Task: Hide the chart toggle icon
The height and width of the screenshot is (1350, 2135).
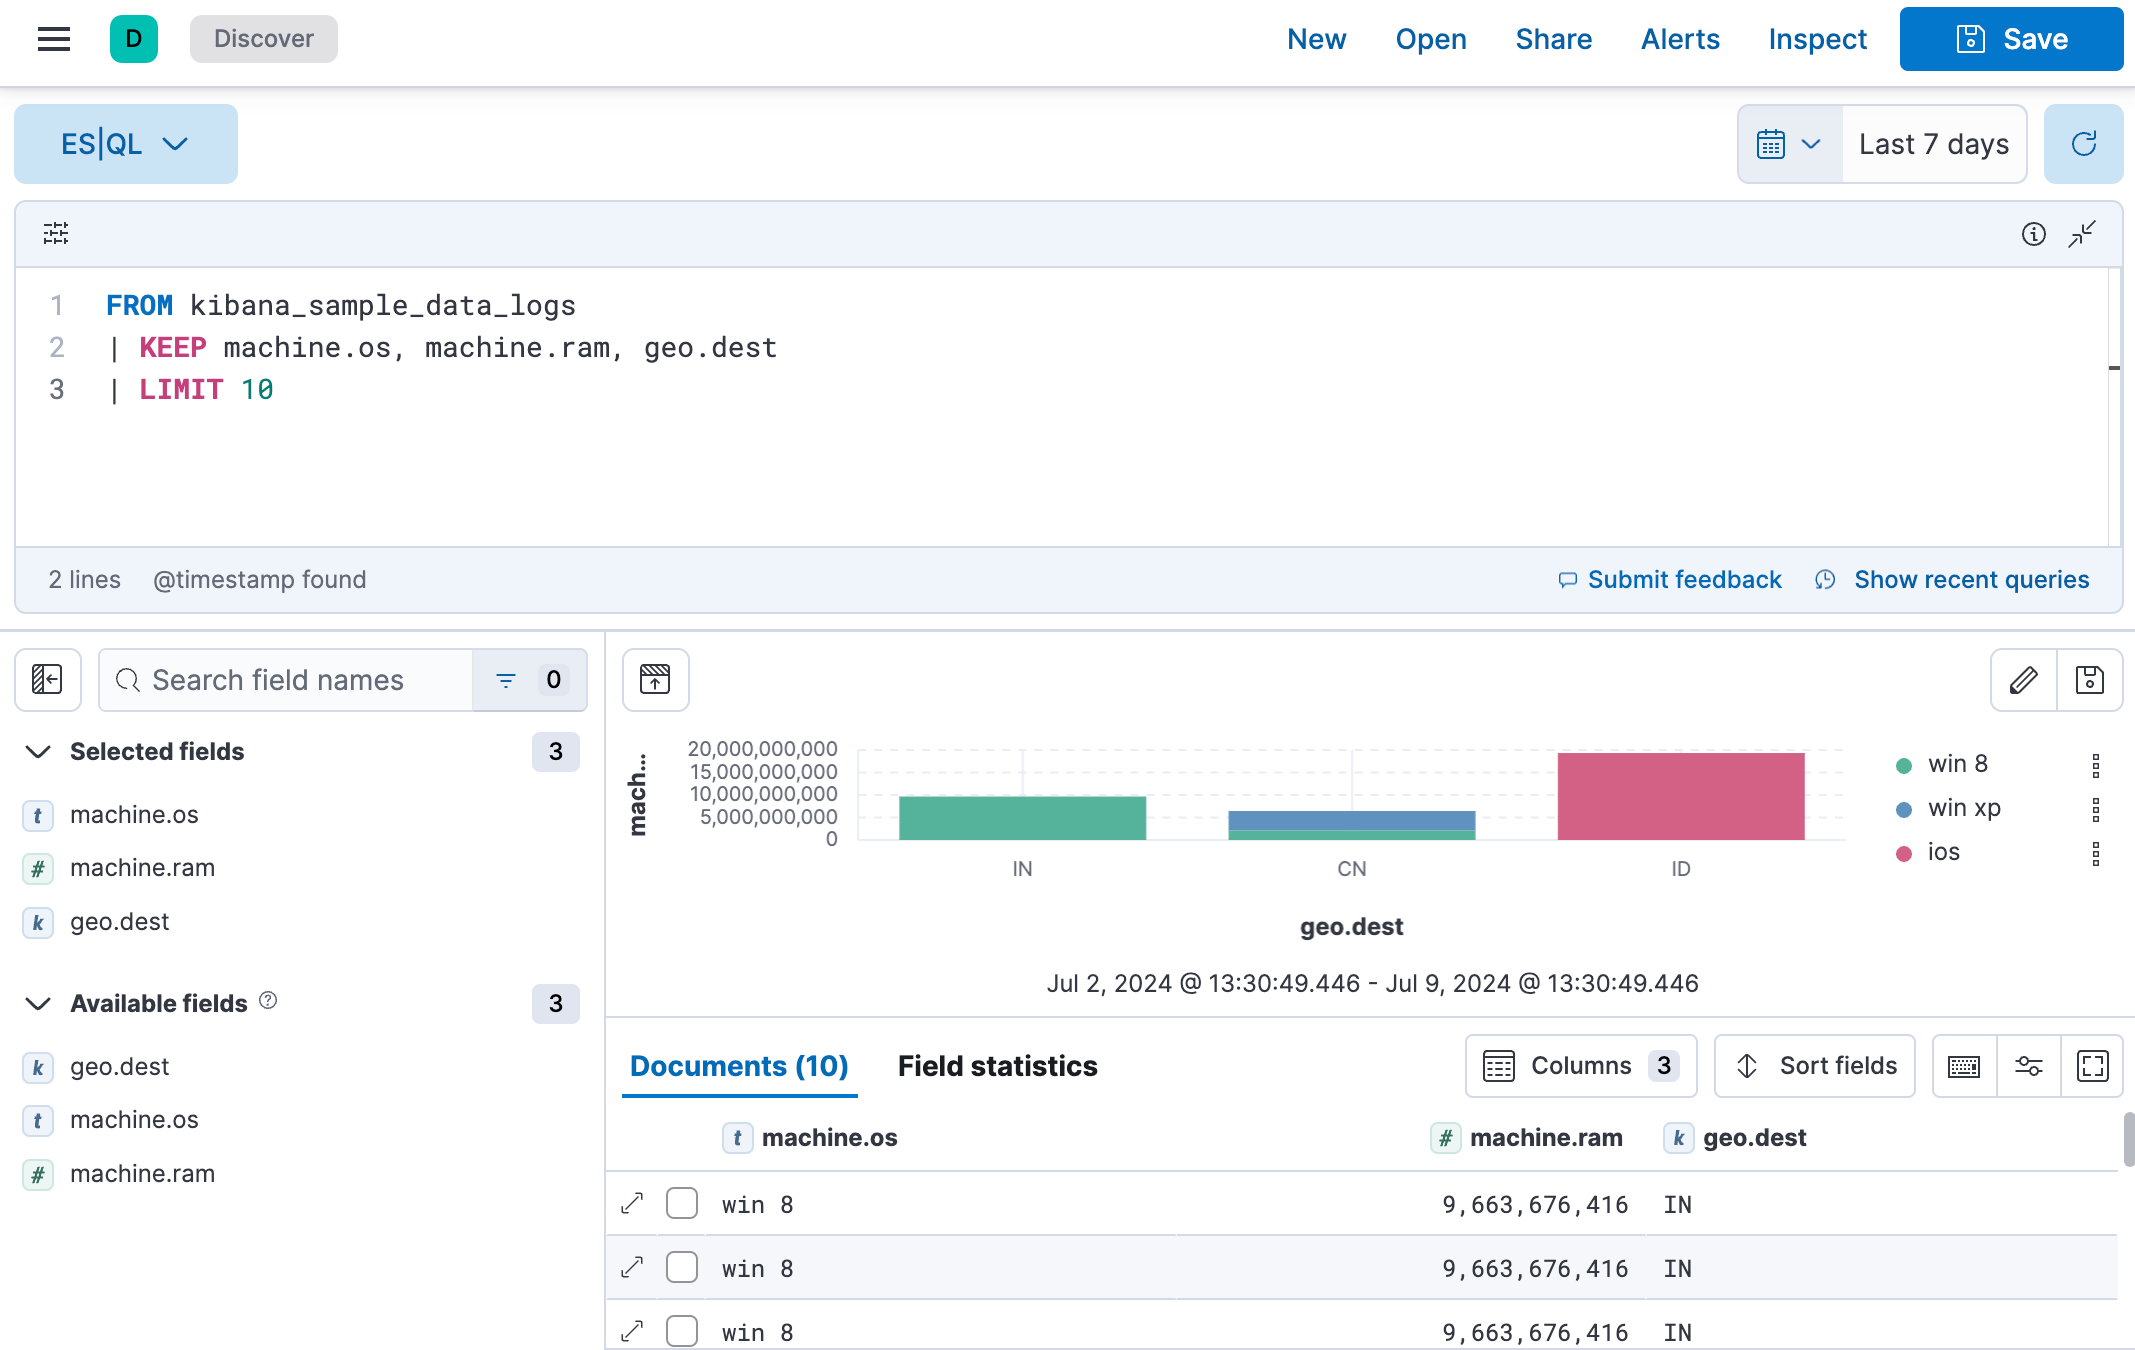Action: point(655,680)
